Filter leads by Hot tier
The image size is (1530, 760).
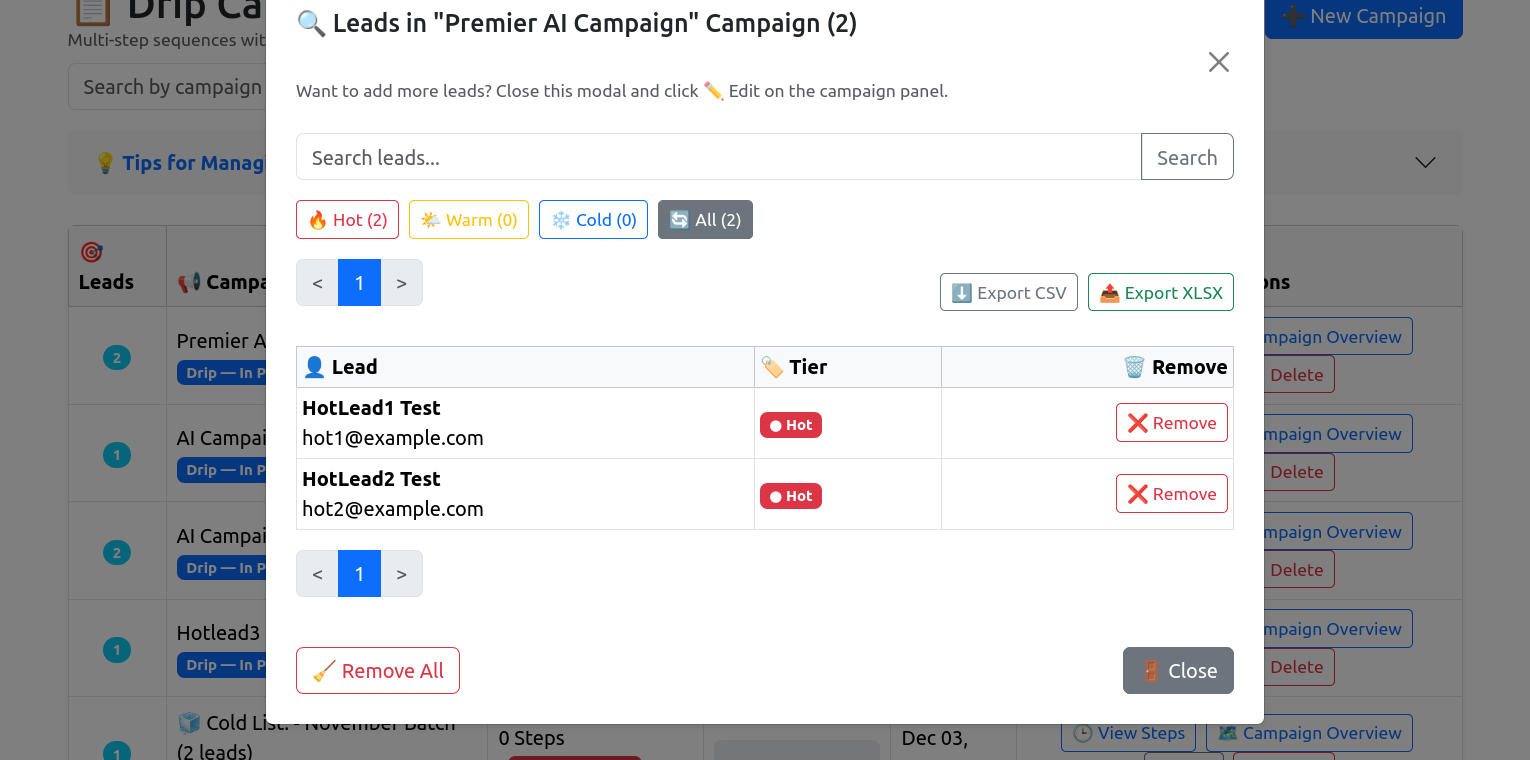(347, 220)
